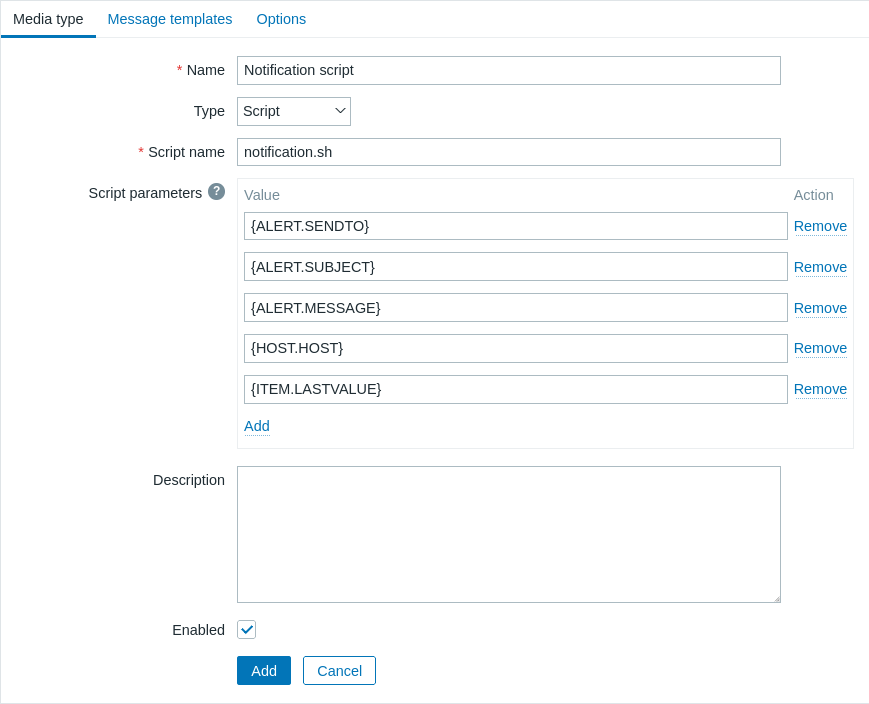Add a new script parameter row

click(257, 426)
